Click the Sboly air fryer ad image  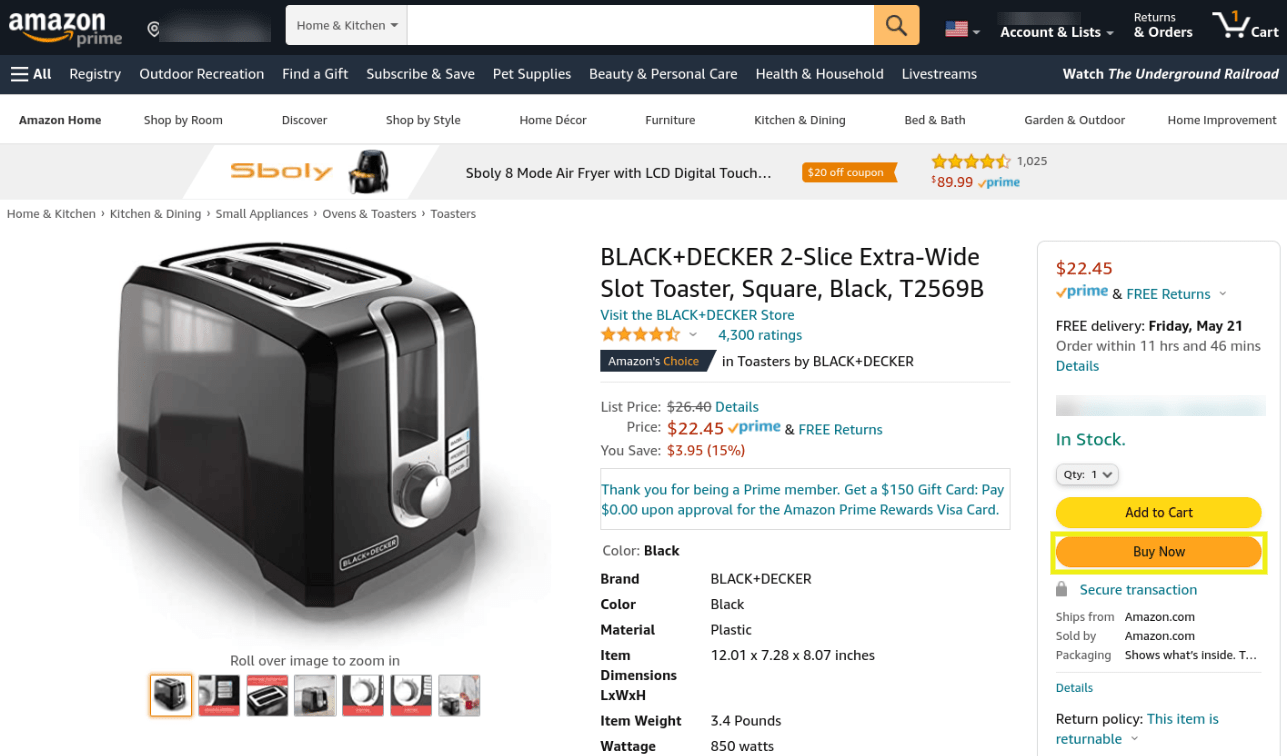click(368, 172)
